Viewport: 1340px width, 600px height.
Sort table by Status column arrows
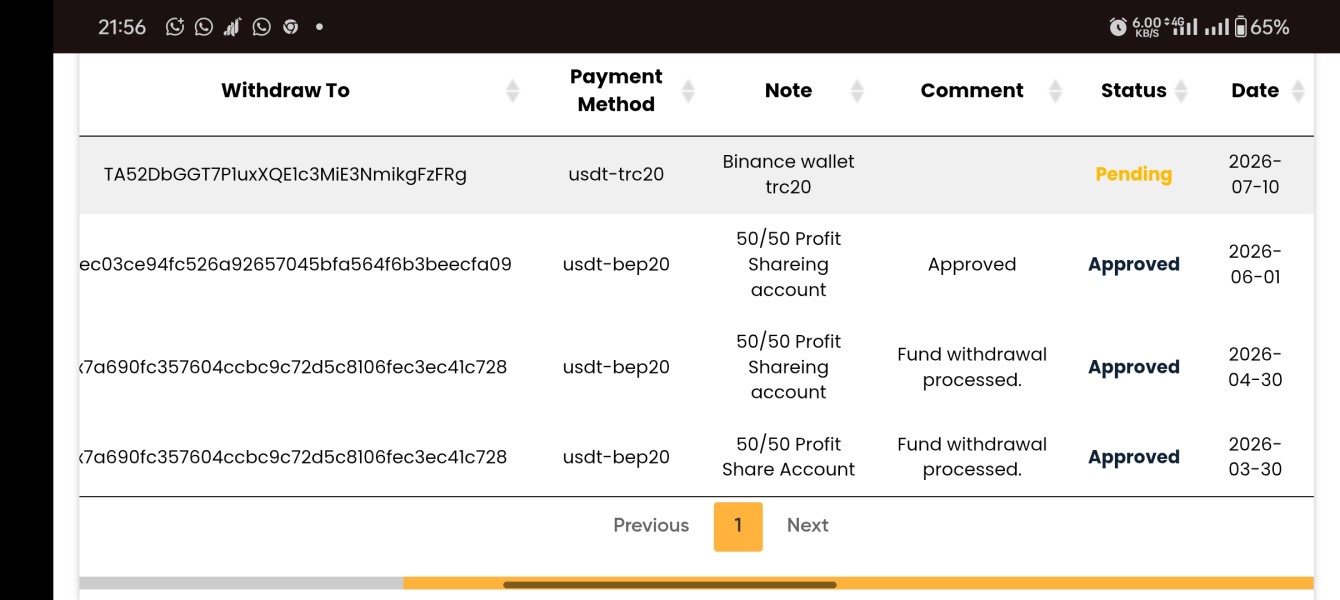[x=1181, y=91]
